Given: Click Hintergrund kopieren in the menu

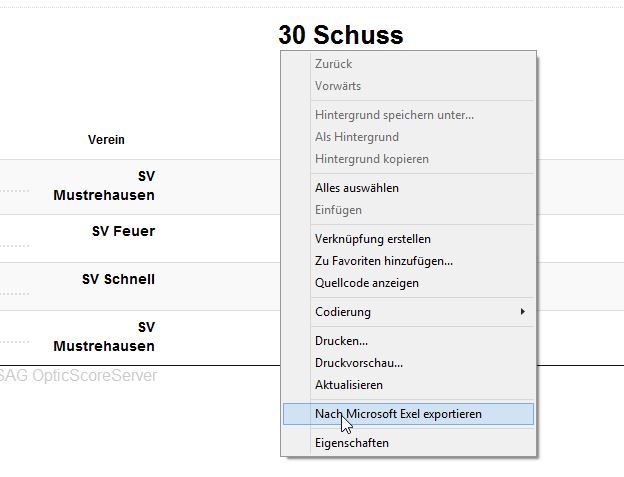Looking at the screenshot, I should point(371,159).
